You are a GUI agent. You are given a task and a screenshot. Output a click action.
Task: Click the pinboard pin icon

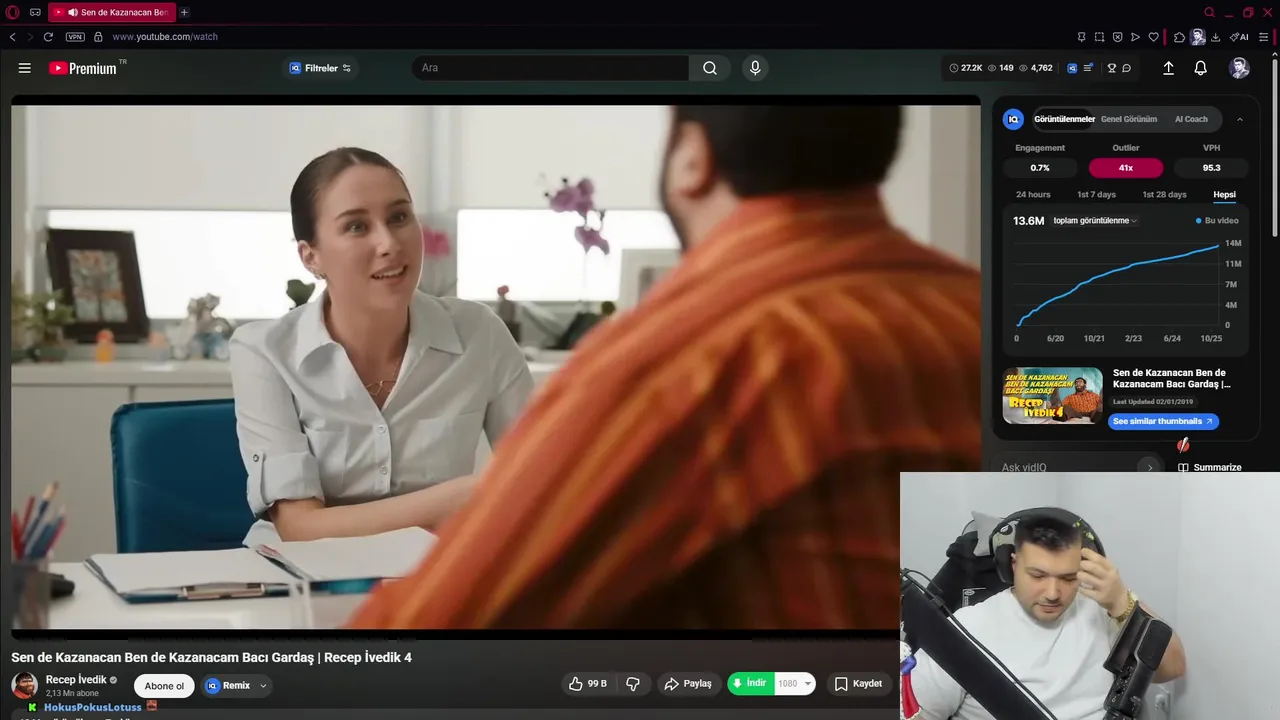(1081, 37)
